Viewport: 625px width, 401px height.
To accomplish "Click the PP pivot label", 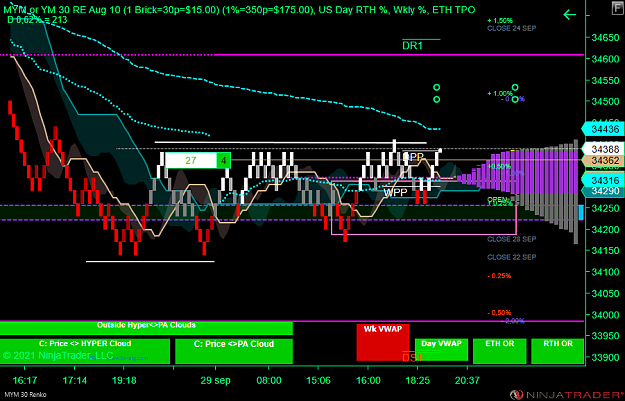I will coord(413,157).
